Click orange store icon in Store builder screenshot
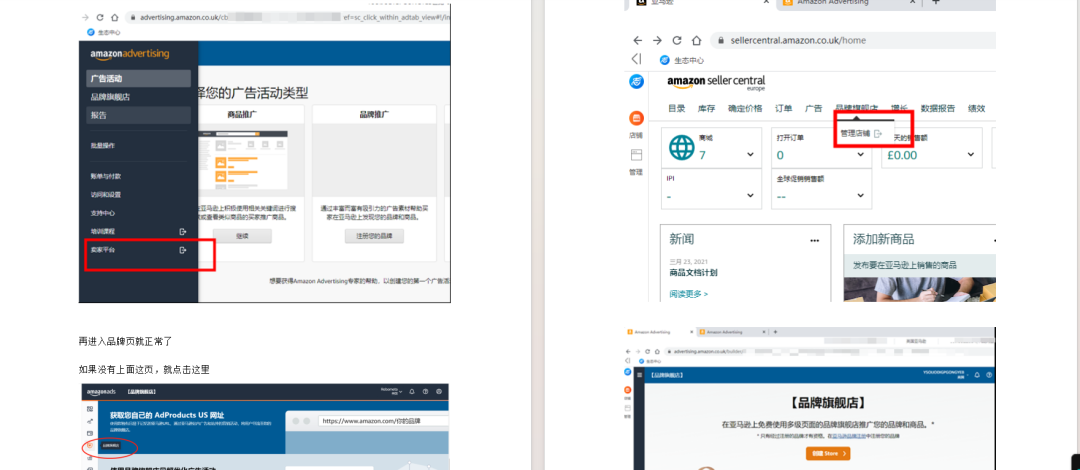1080x470 pixels. coord(627,390)
